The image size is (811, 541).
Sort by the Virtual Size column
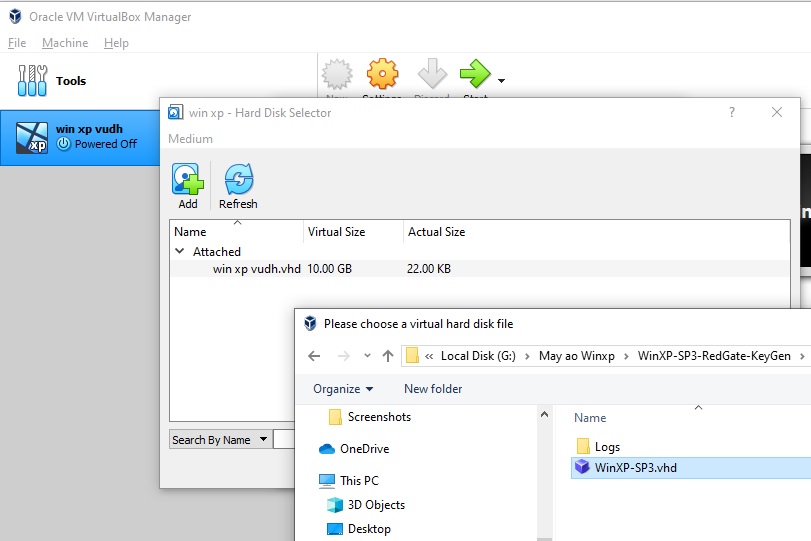pyautogui.click(x=353, y=232)
